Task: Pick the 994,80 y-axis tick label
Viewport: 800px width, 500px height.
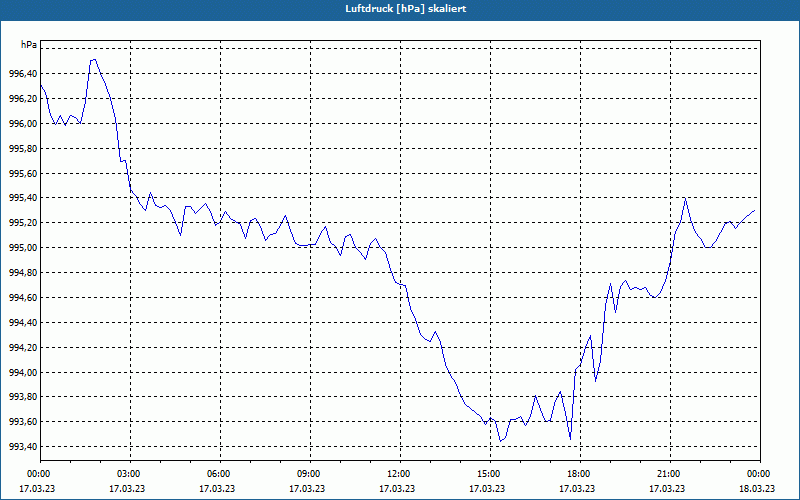Action: coord(23,273)
